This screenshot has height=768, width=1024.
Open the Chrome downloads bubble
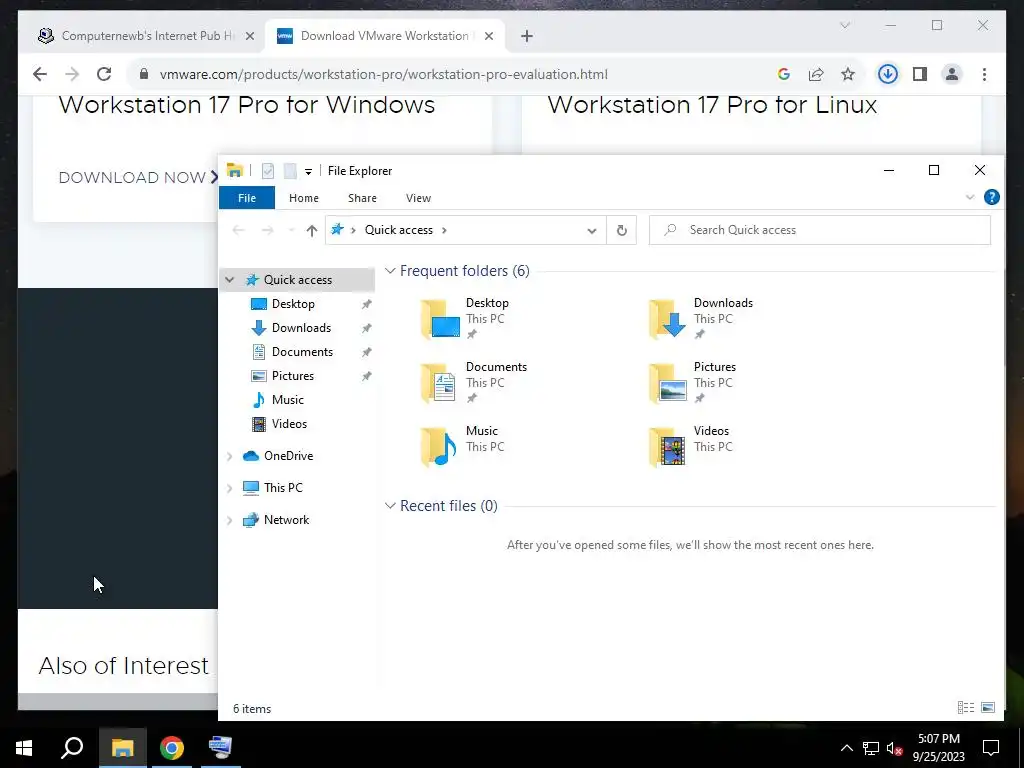point(887,74)
